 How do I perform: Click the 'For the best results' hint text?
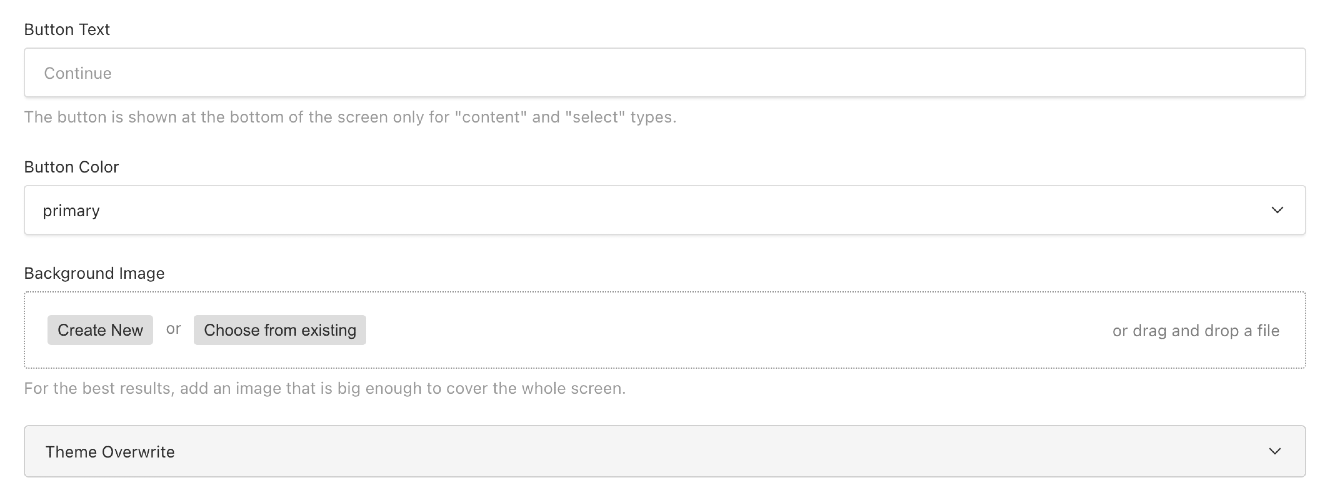tap(325, 388)
